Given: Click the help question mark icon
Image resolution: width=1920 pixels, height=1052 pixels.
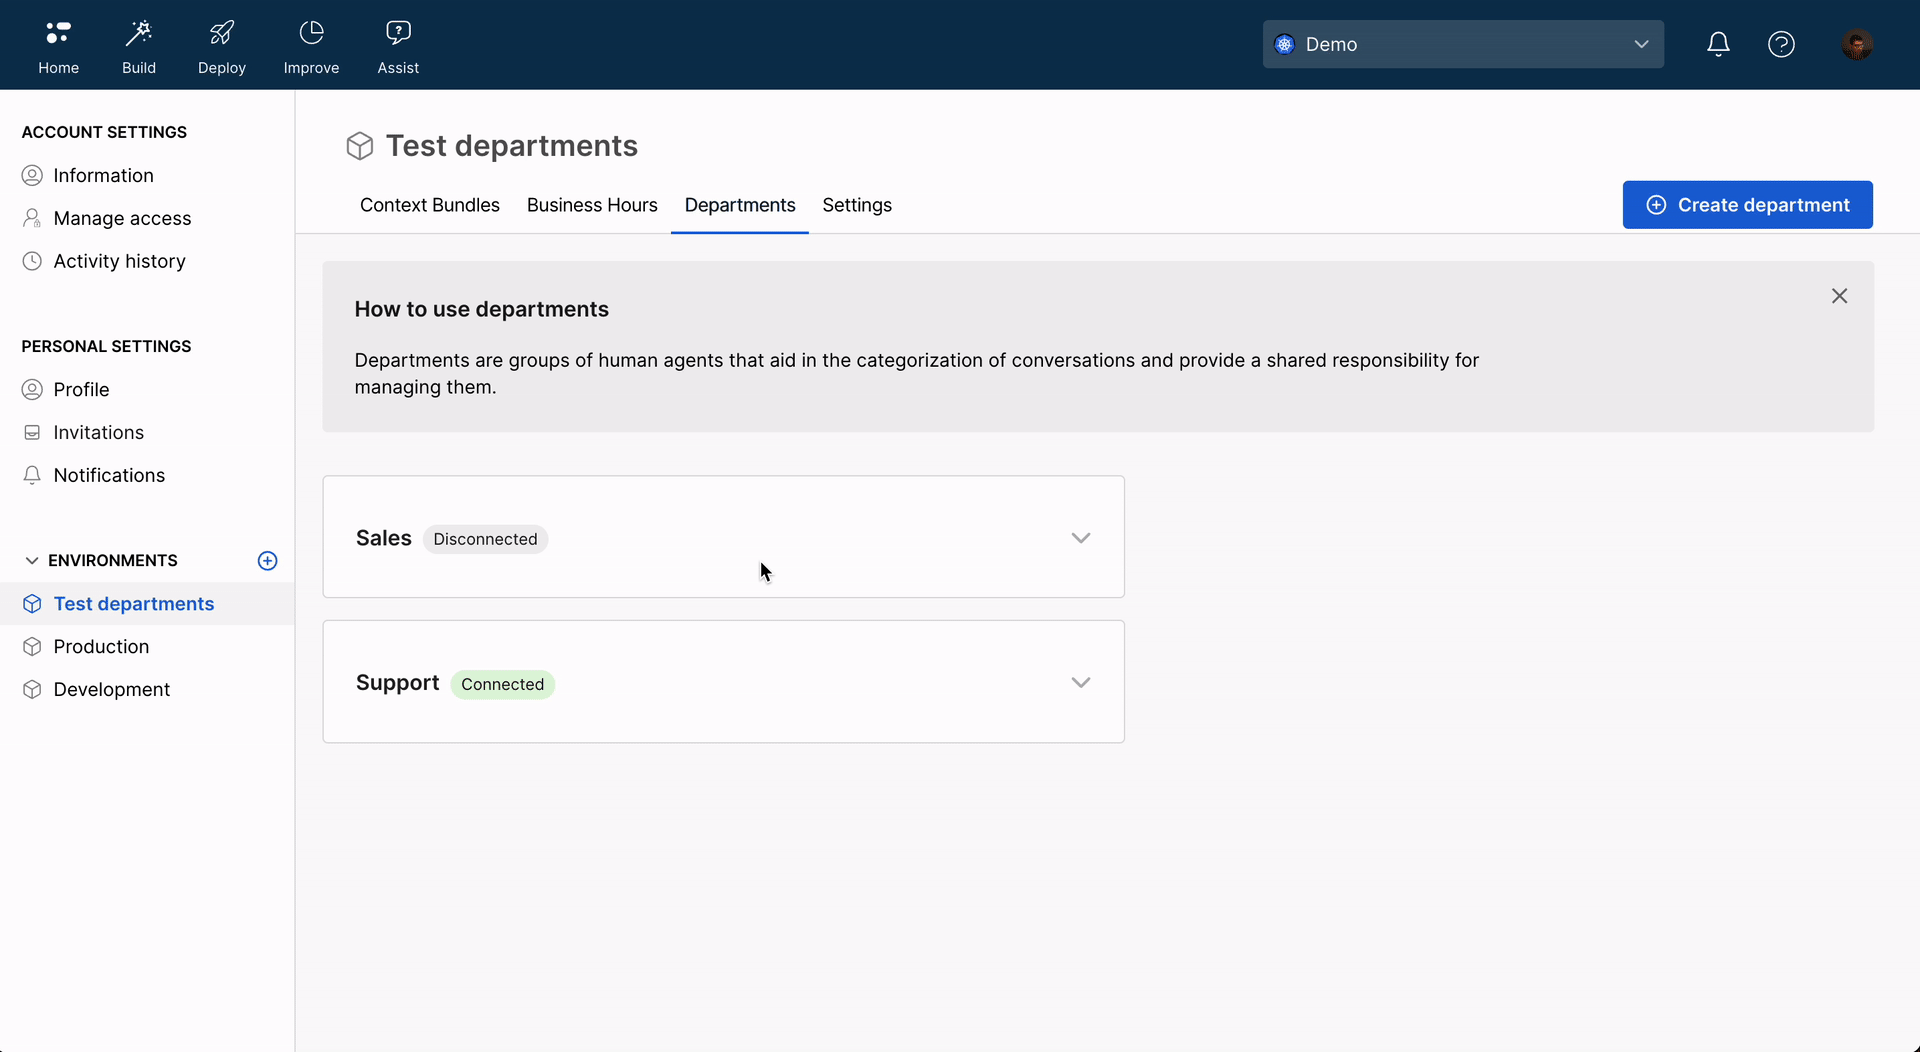Looking at the screenshot, I should 1781,44.
